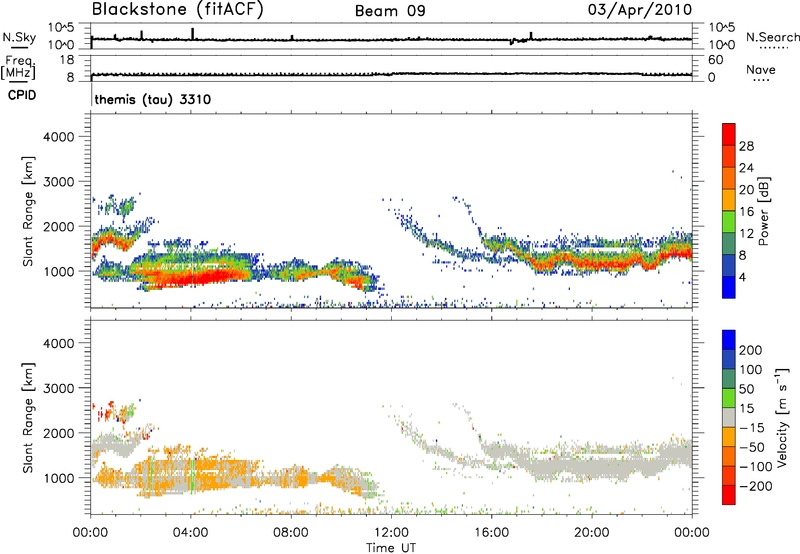Click the "24" label on Power colorbar

coord(746,168)
